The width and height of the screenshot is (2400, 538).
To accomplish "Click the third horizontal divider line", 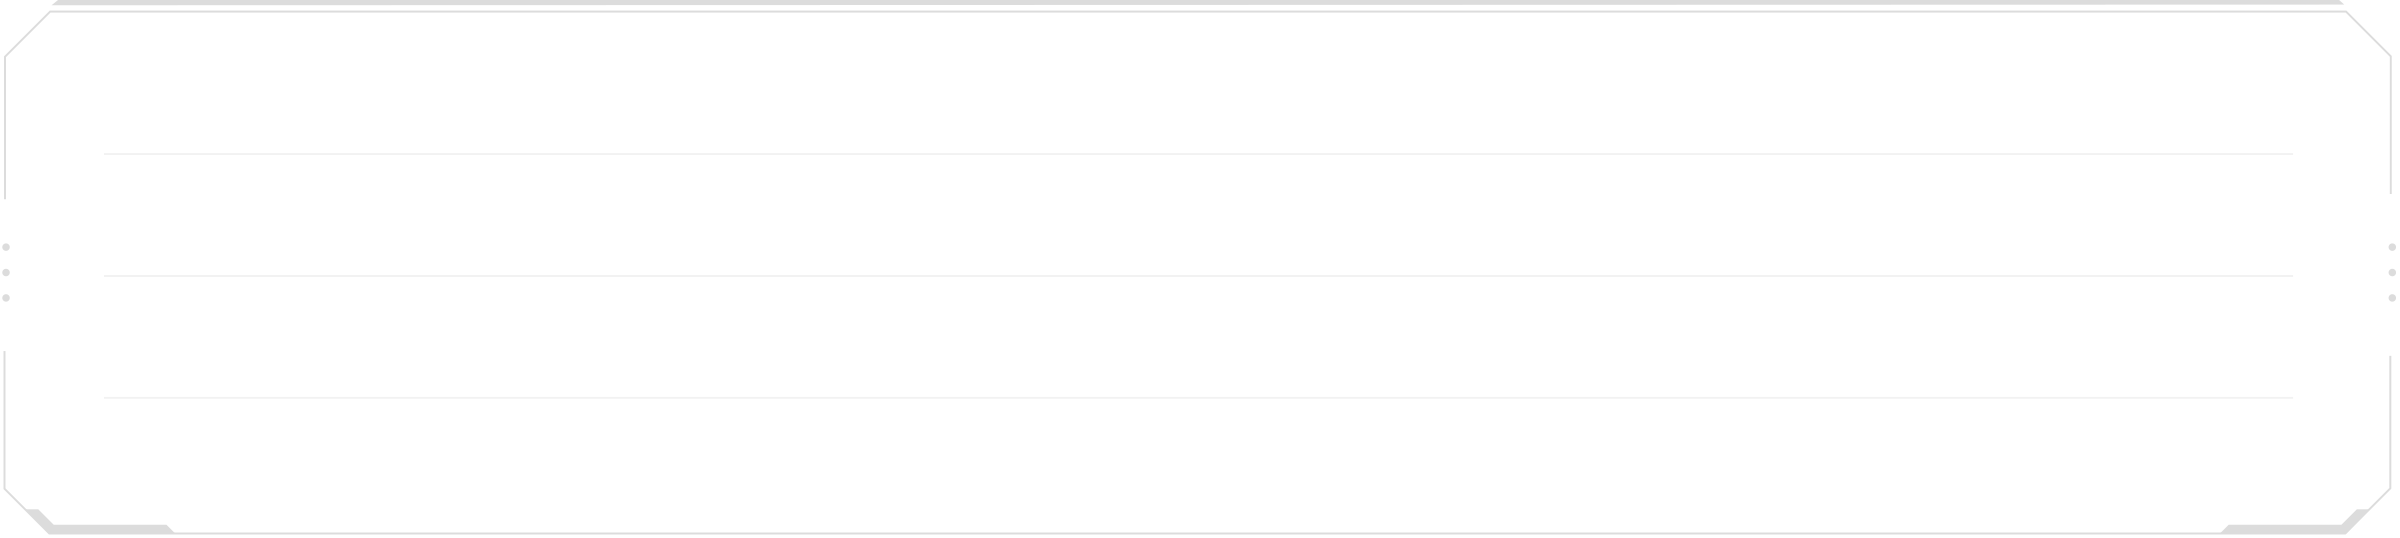I will [x=1198, y=398].
